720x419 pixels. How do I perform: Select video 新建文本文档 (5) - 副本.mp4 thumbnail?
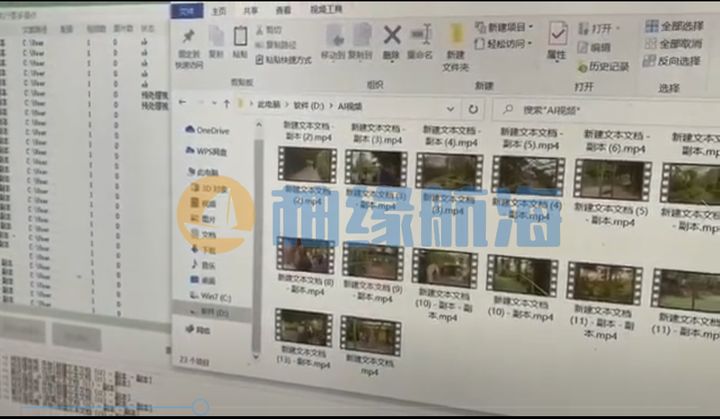(613, 180)
